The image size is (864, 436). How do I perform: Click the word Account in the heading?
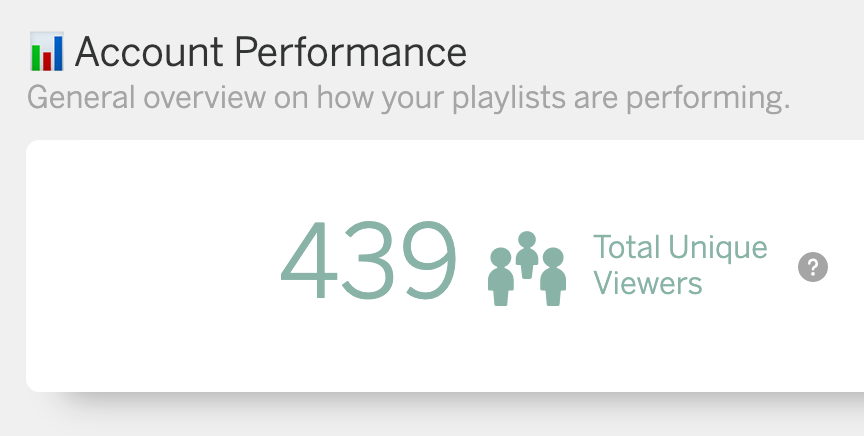pyautogui.click(x=149, y=52)
